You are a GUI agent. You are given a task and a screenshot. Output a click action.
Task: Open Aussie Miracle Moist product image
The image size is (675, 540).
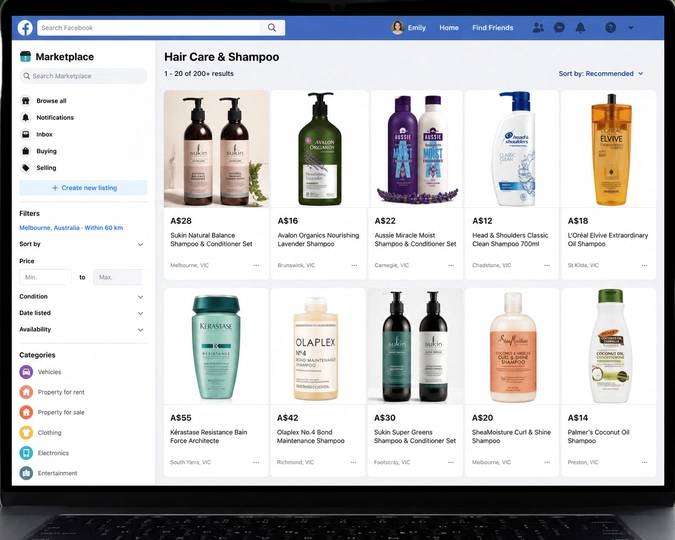(x=416, y=149)
